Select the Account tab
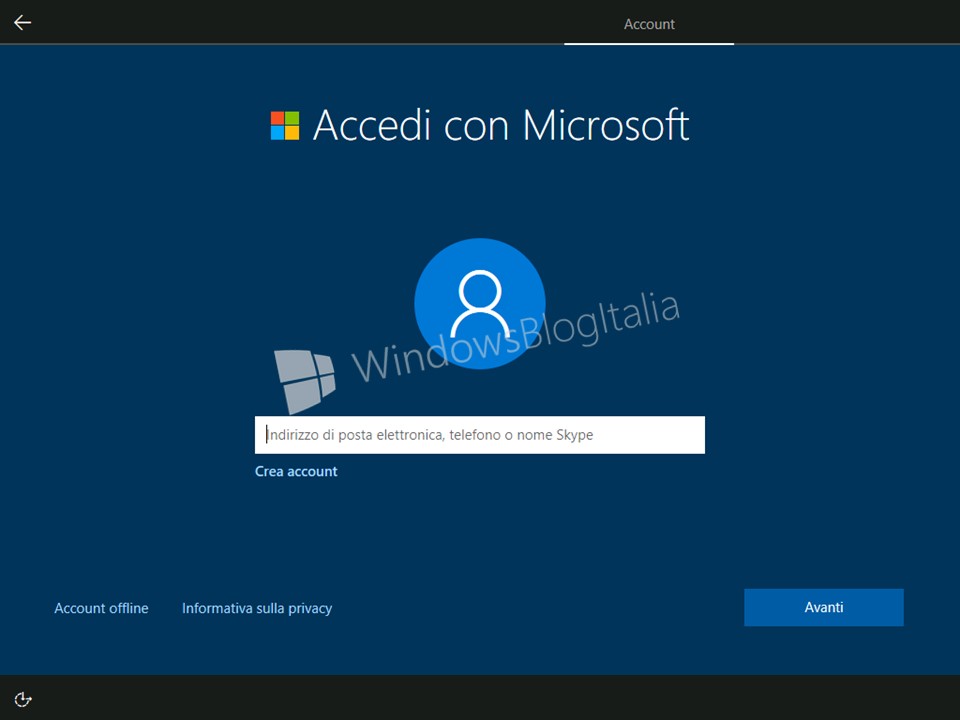The width and height of the screenshot is (960, 720). tap(649, 24)
